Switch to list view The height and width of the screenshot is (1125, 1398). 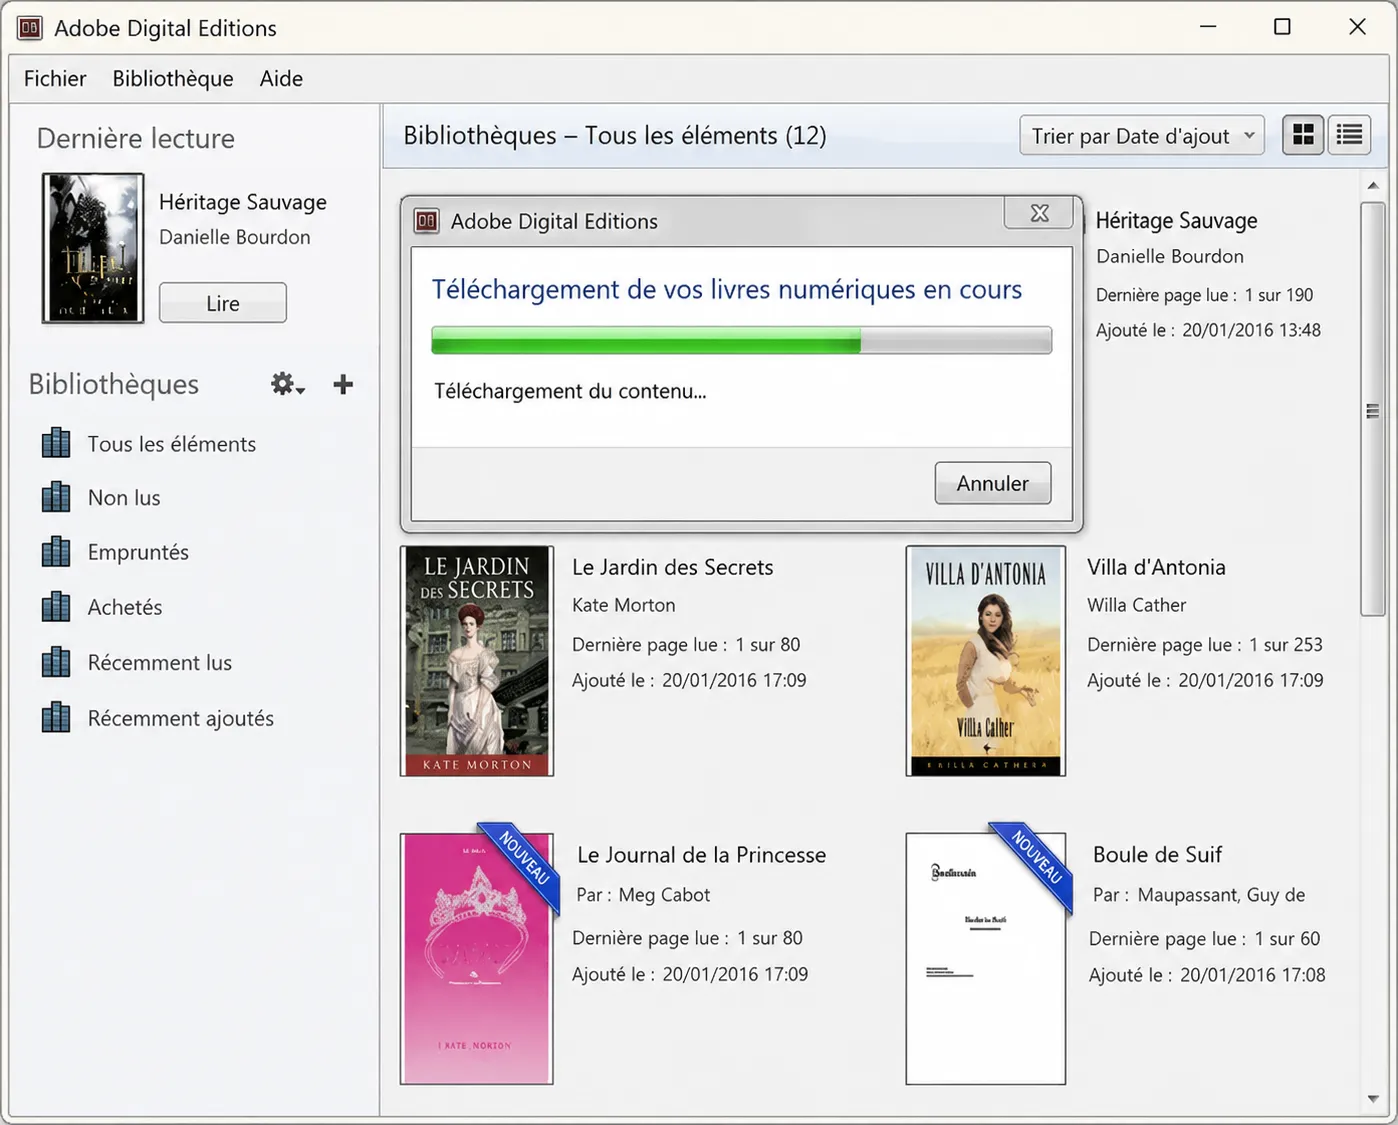coord(1349,134)
